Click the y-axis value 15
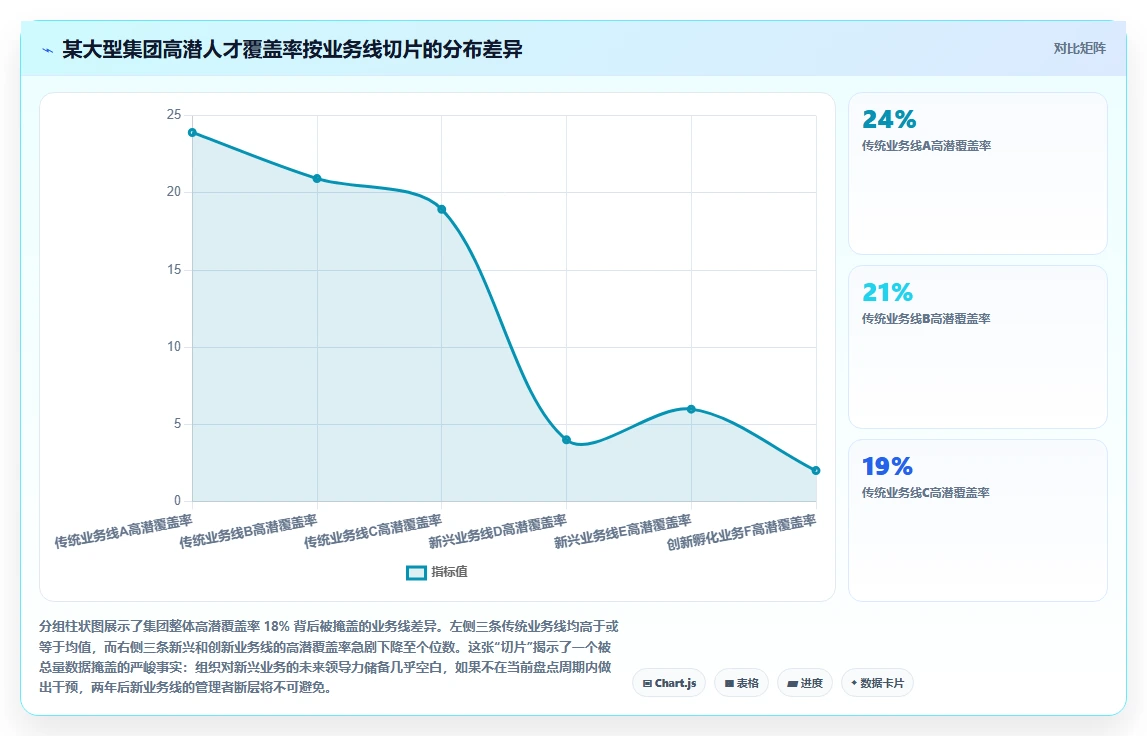Image resolution: width=1147 pixels, height=736 pixels. click(173, 269)
